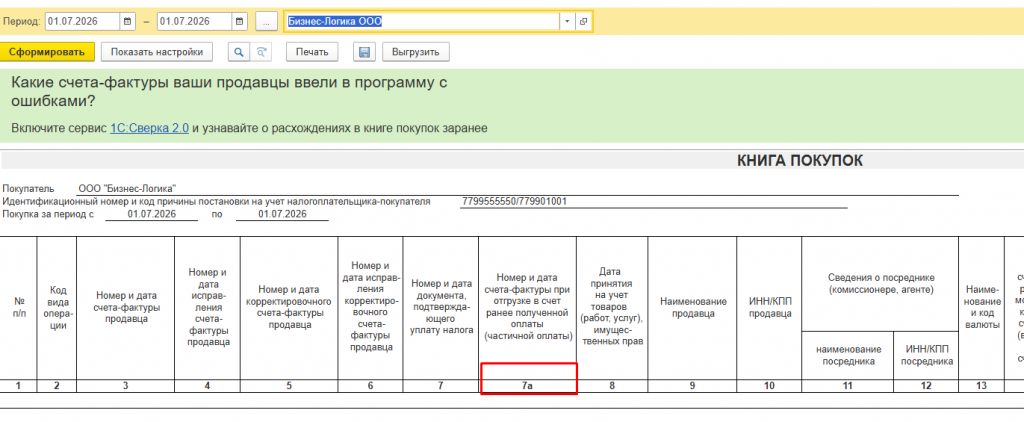Click the ellipsis period selection button
Screen dimensions: 1024x422
point(266,22)
